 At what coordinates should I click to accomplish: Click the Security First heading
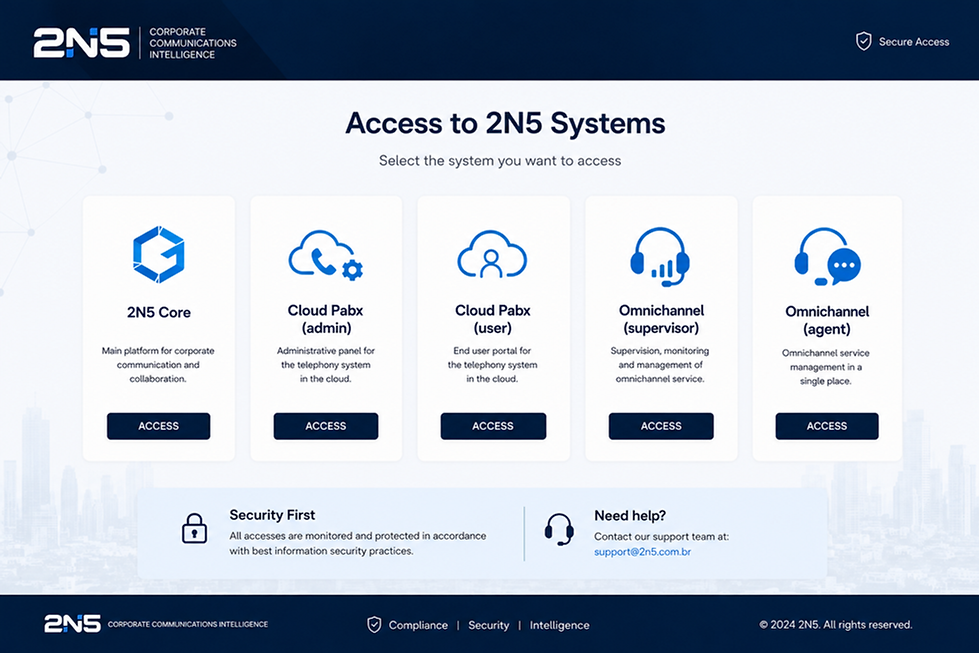point(272,515)
